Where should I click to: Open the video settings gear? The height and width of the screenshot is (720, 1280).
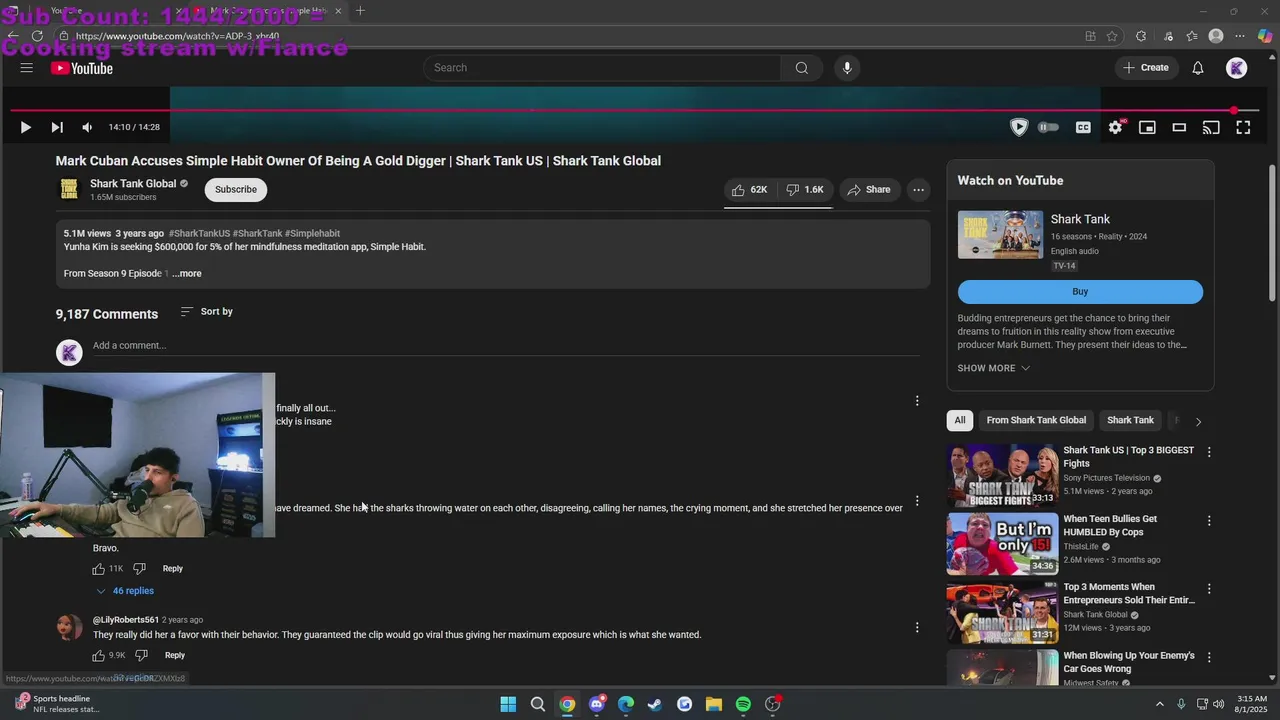[1115, 127]
